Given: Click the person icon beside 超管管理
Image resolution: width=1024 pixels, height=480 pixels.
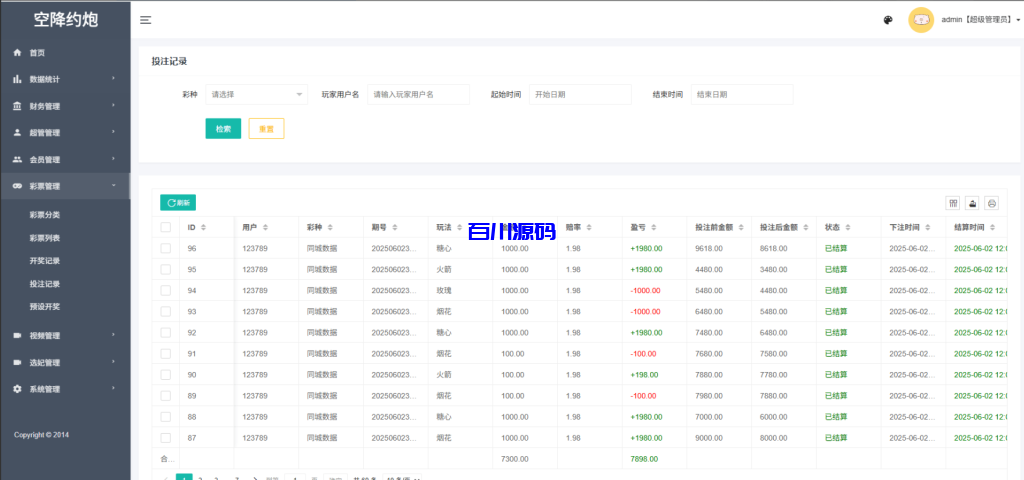Looking at the screenshot, I should pyautogui.click(x=18, y=133).
